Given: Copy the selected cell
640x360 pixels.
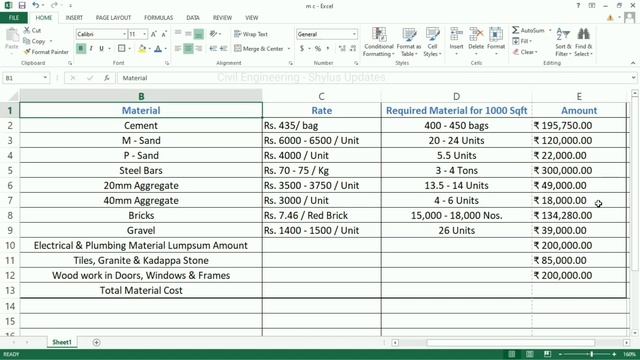Looking at the screenshot, I should pos(34,41).
